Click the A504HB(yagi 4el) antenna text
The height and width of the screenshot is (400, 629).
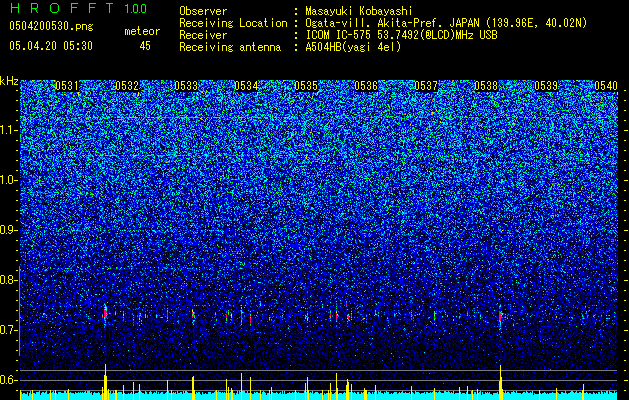click(353, 47)
